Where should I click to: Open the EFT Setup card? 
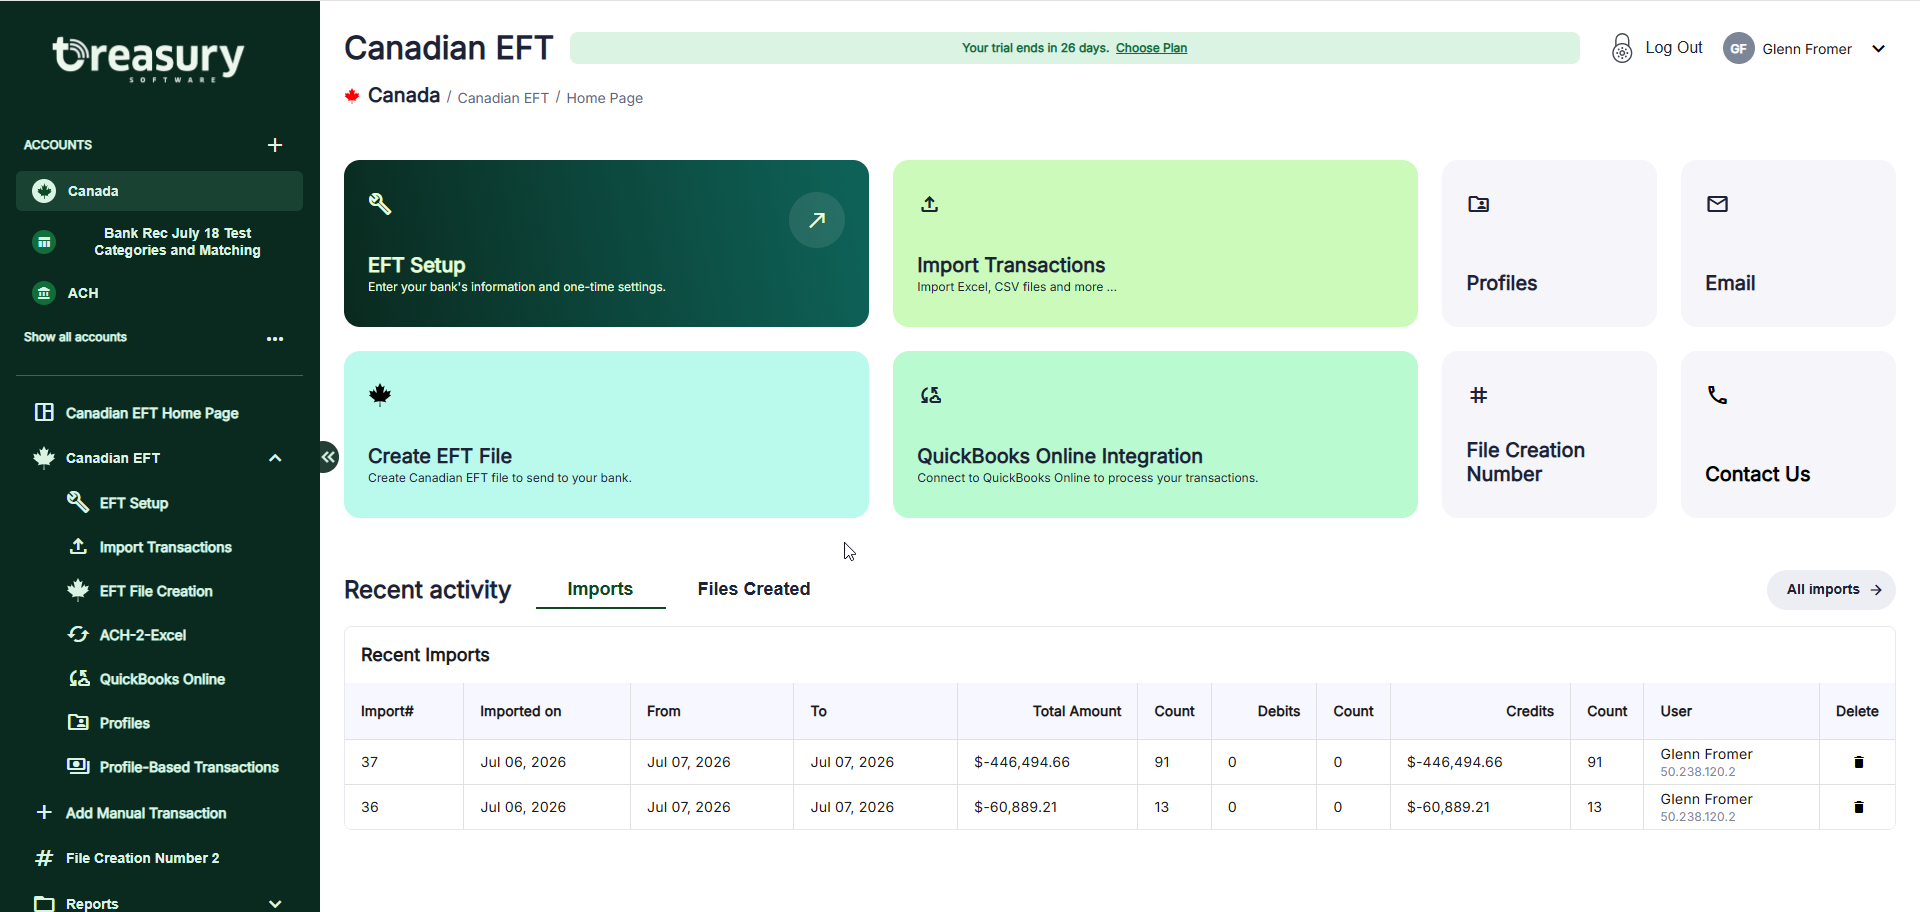[606, 243]
